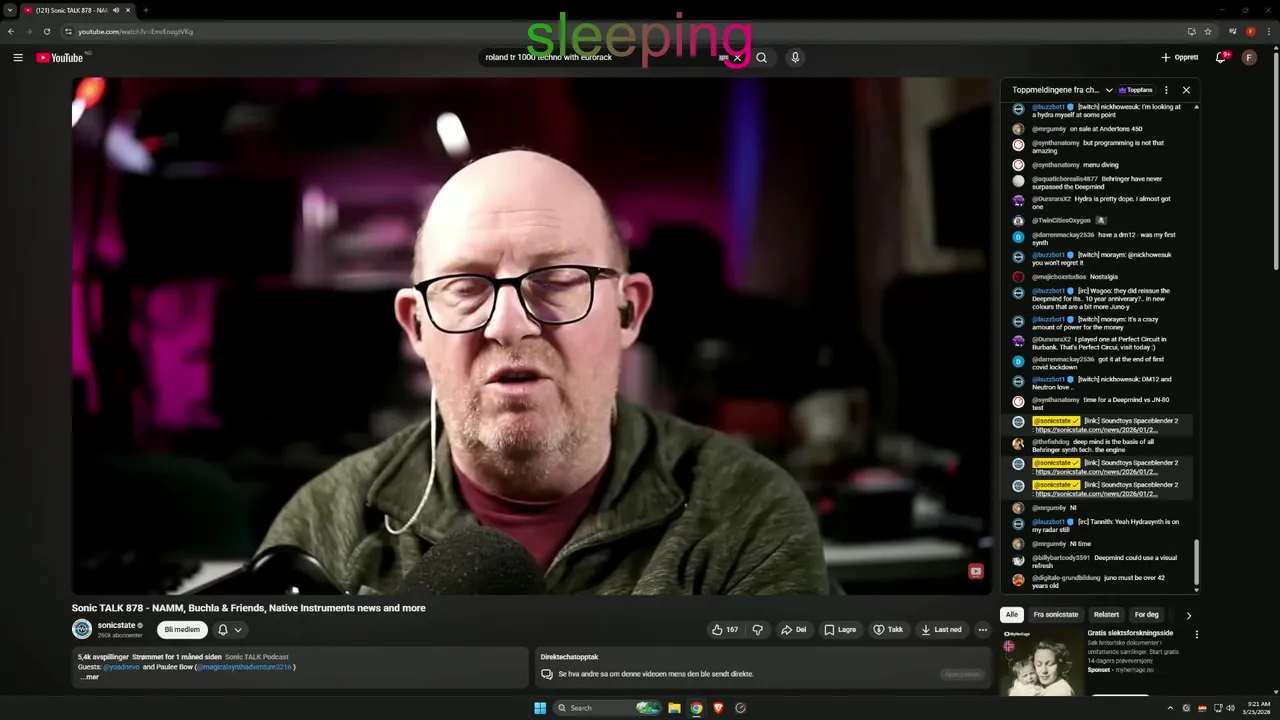Viewport: 1280px width, 720px height.
Task: Select the For deg filter chip
Action: coord(1146,615)
